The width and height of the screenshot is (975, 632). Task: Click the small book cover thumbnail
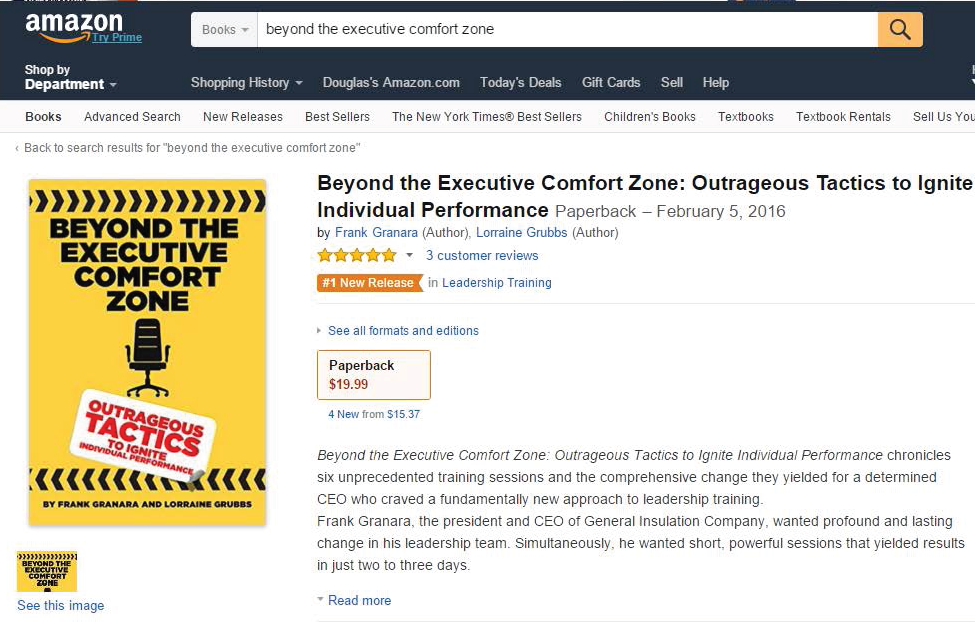(x=47, y=571)
